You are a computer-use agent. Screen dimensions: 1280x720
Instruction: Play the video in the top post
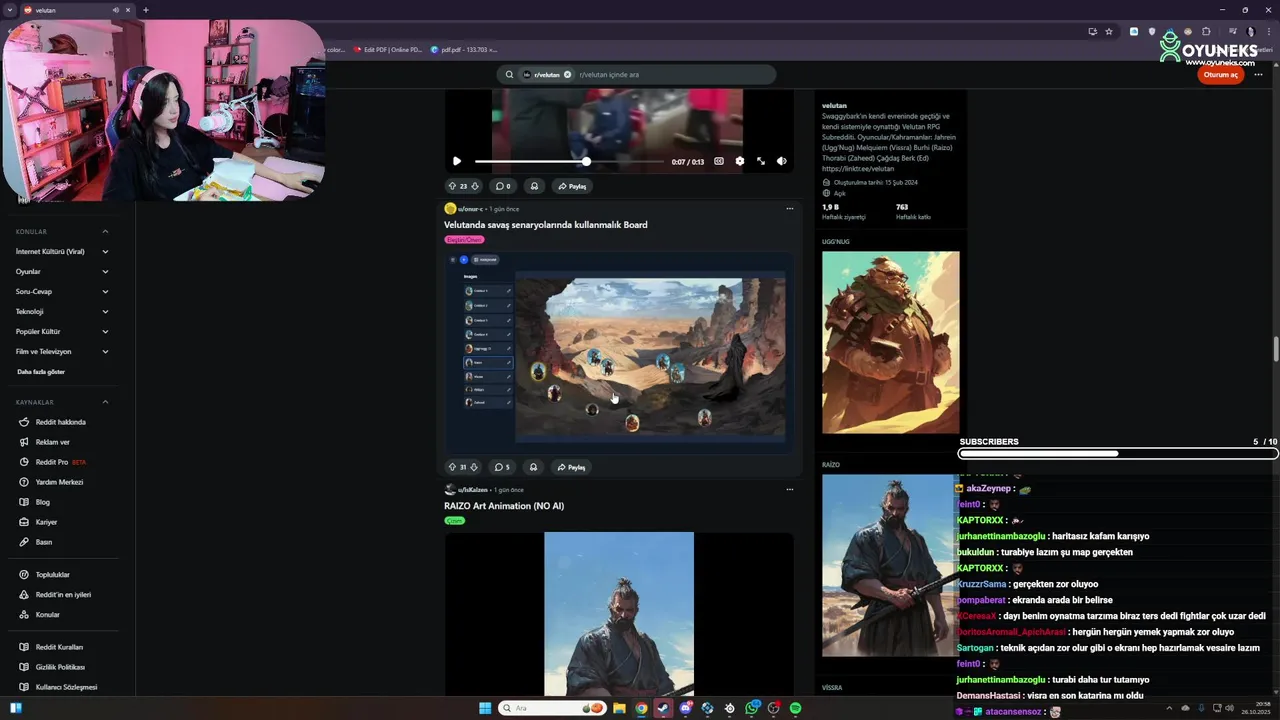[457, 161]
